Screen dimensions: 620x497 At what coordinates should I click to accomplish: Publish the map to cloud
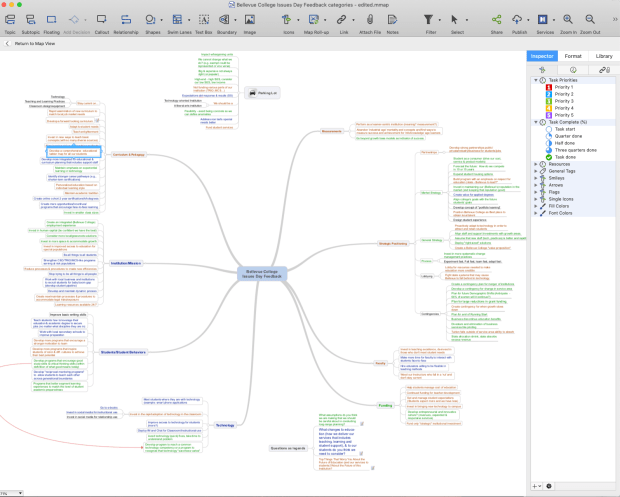point(517,20)
